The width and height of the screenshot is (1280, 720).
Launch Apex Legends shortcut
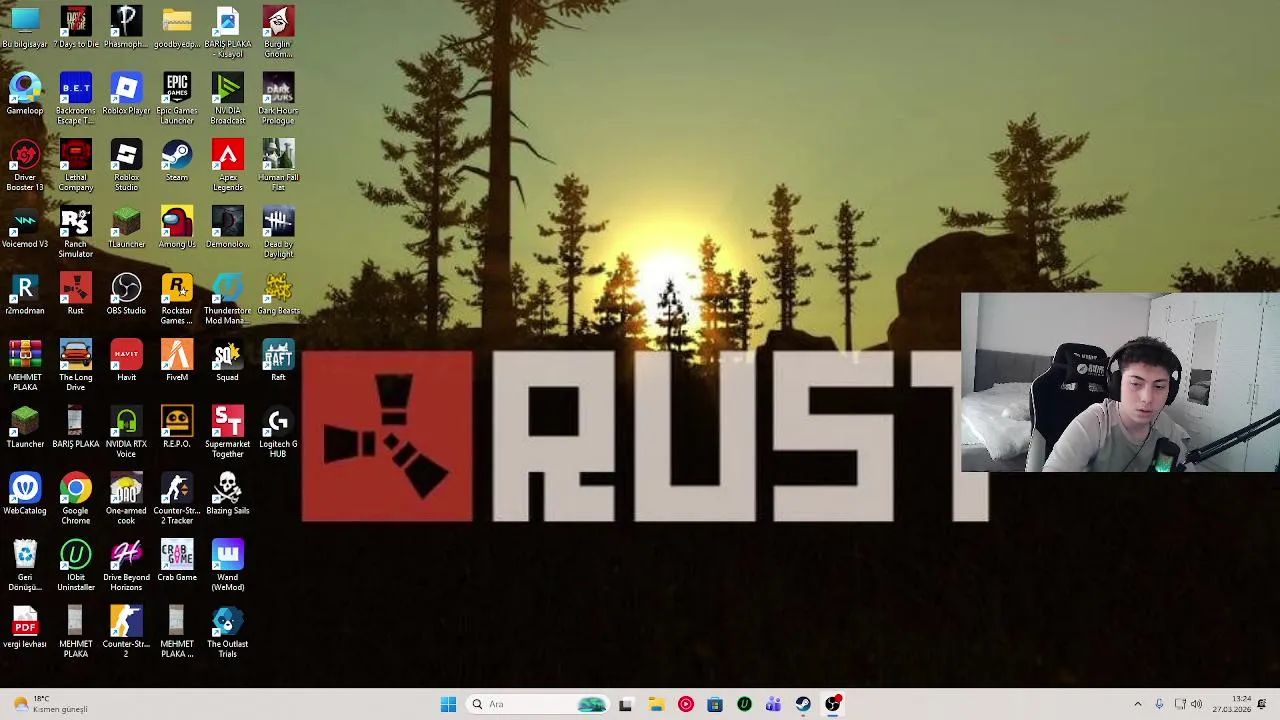(228, 166)
